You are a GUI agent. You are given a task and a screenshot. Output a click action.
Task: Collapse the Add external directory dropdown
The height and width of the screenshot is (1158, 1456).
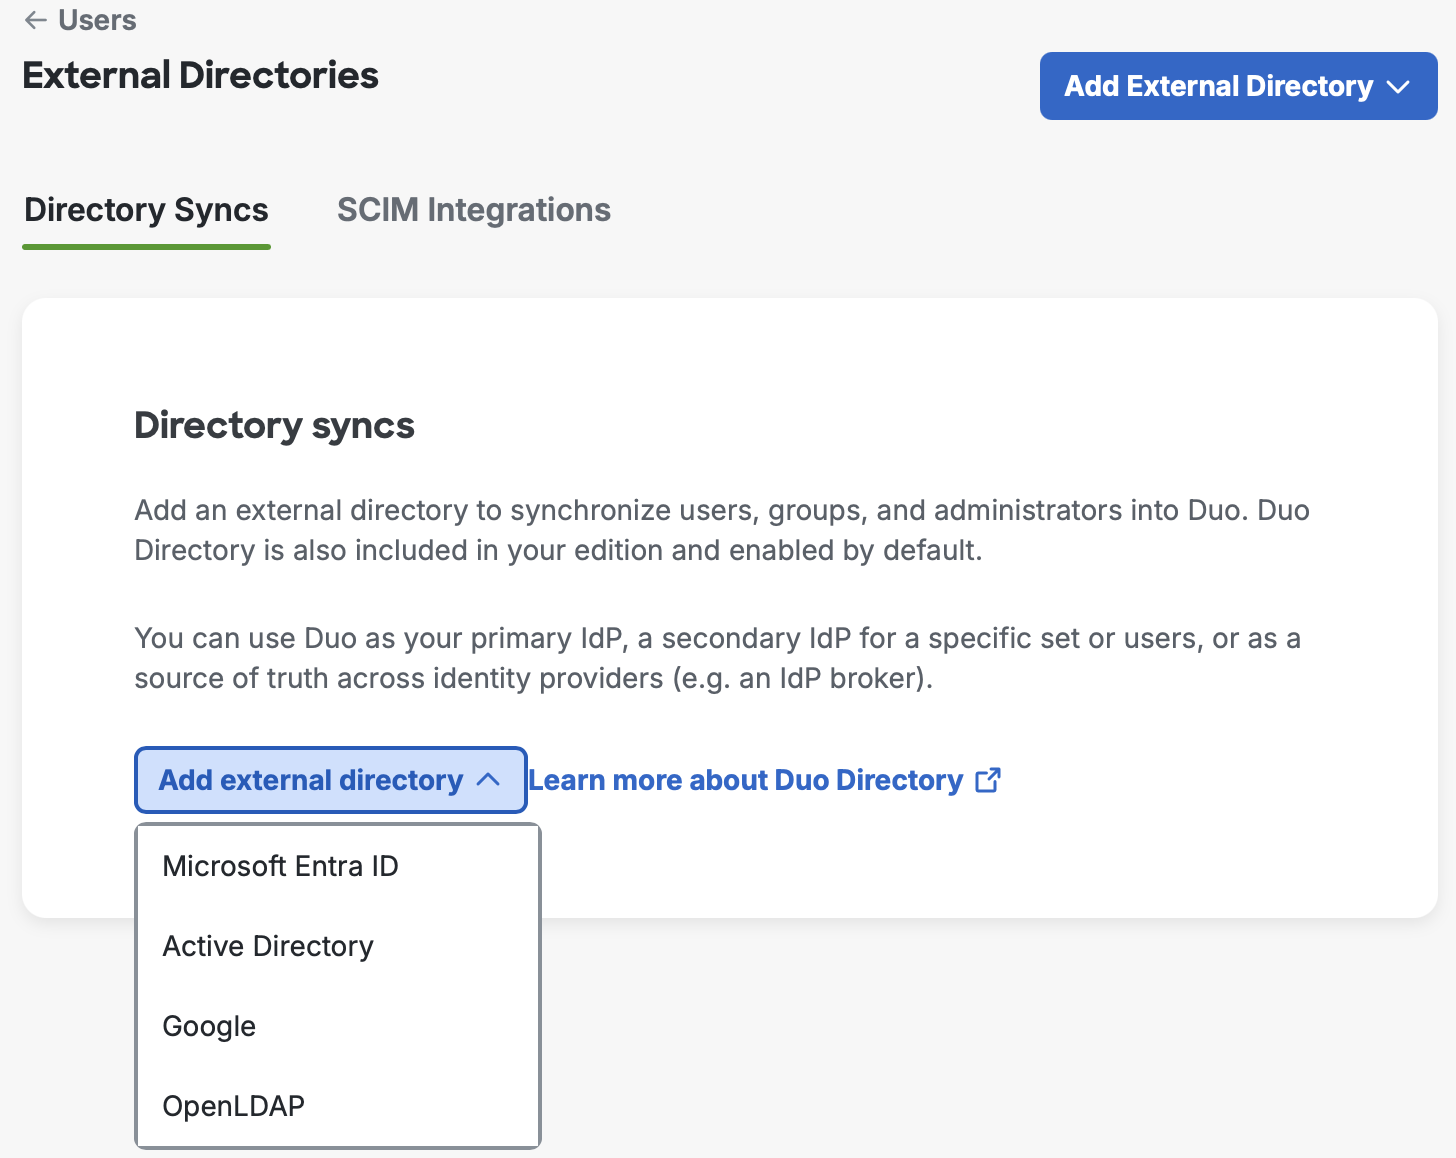coord(330,780)
